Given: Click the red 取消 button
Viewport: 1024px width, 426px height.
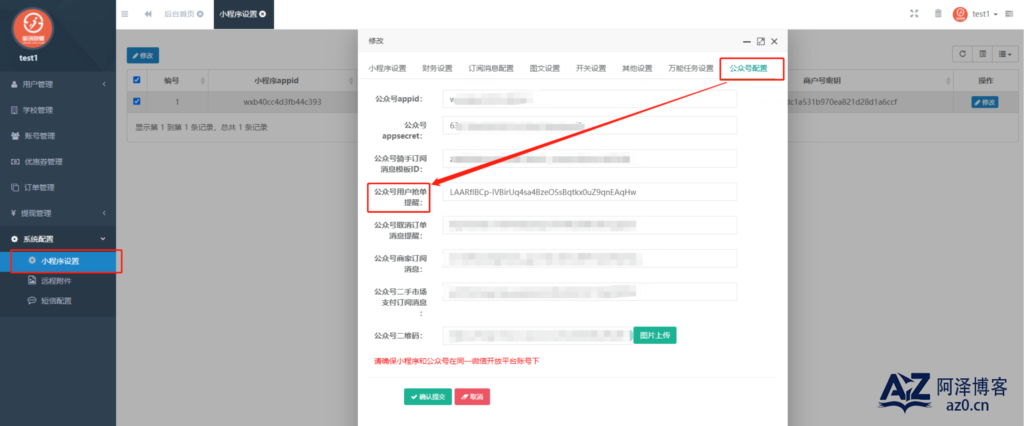Looking at the screenshot, I should pyautogui.click(x=472, y=397).
